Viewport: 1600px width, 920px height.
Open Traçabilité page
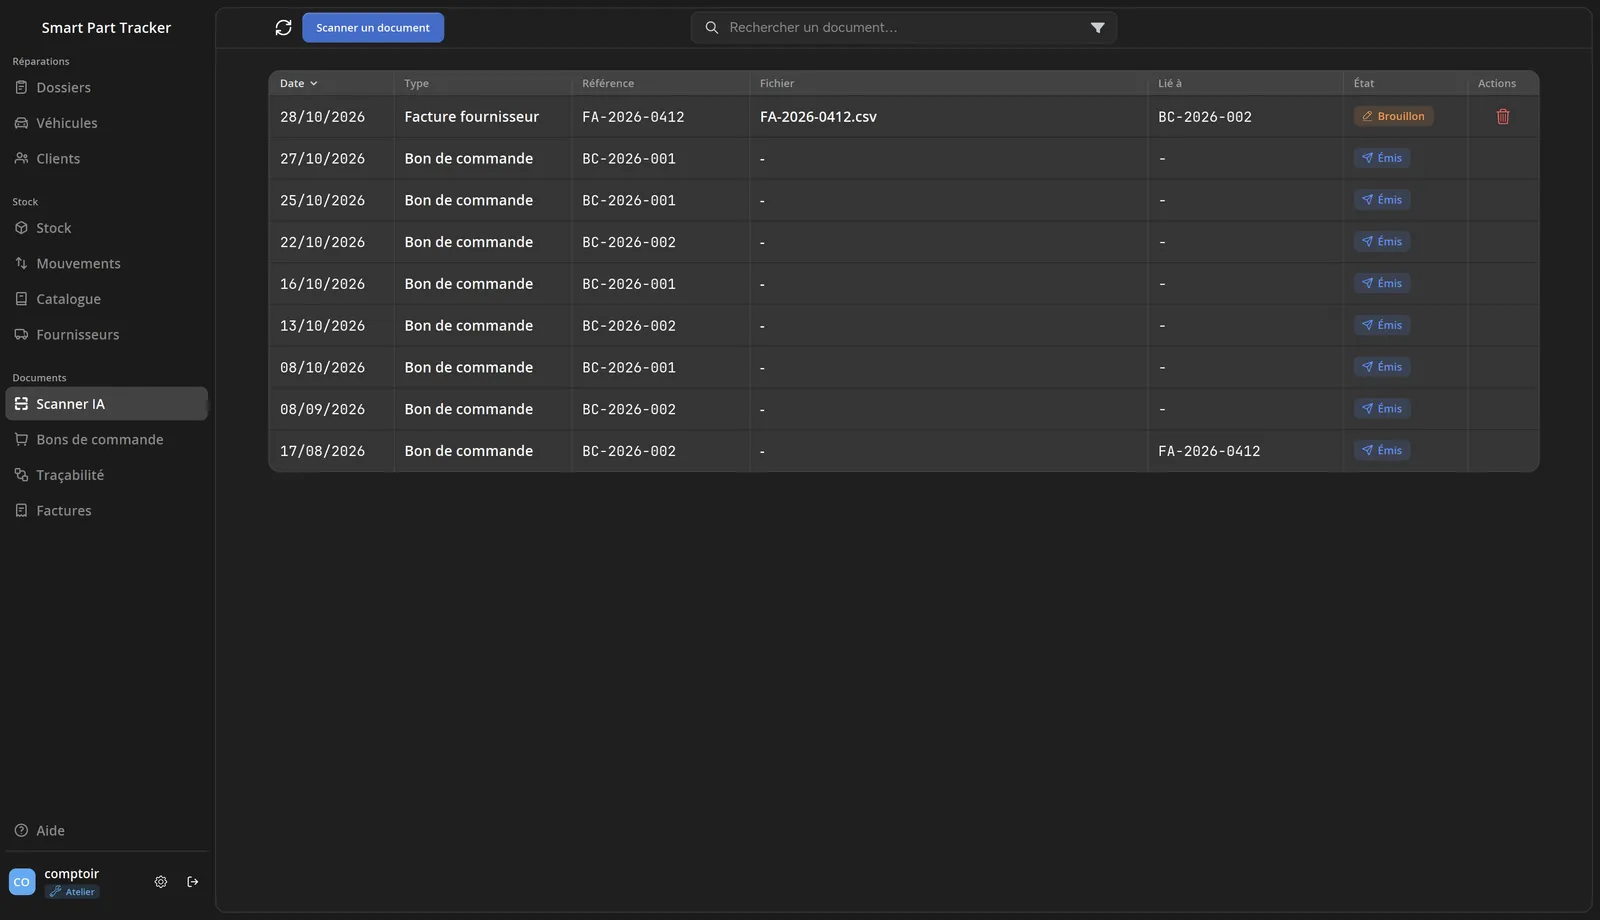(x=107, y=475)
